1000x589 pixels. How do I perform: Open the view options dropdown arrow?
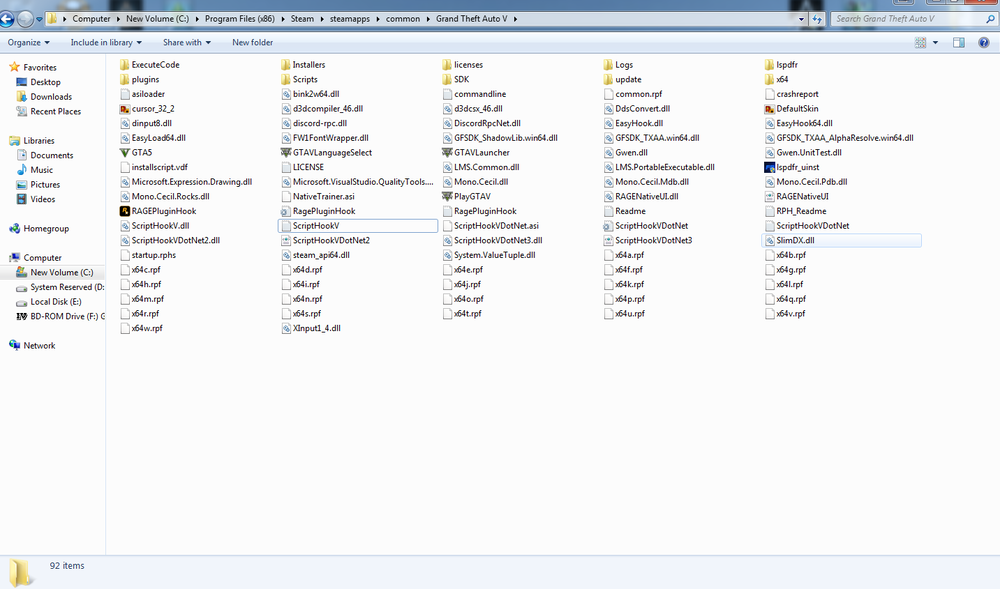(x=936, y=43)
